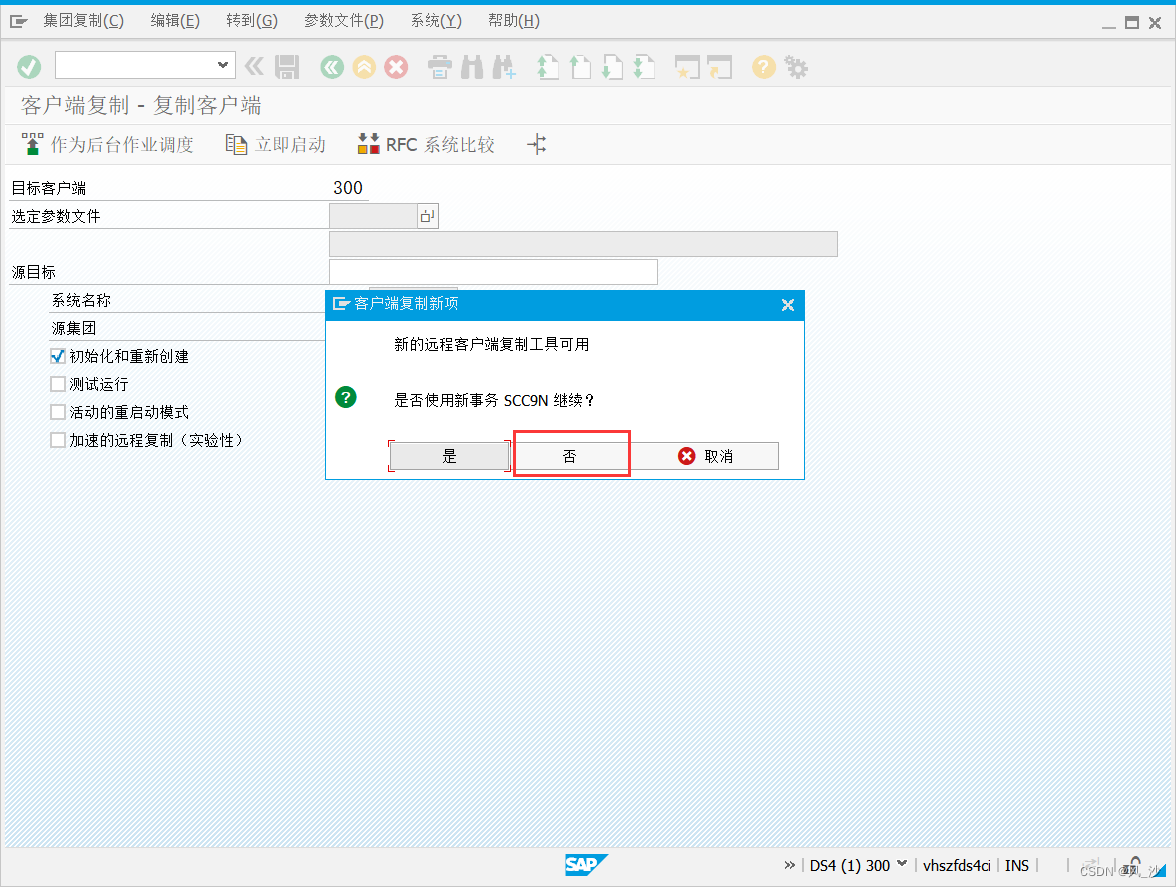Open the 系统(Y) menu
Image resolution: width=1176 pixels, height=887 pixels.
click(x=436, y=21)
